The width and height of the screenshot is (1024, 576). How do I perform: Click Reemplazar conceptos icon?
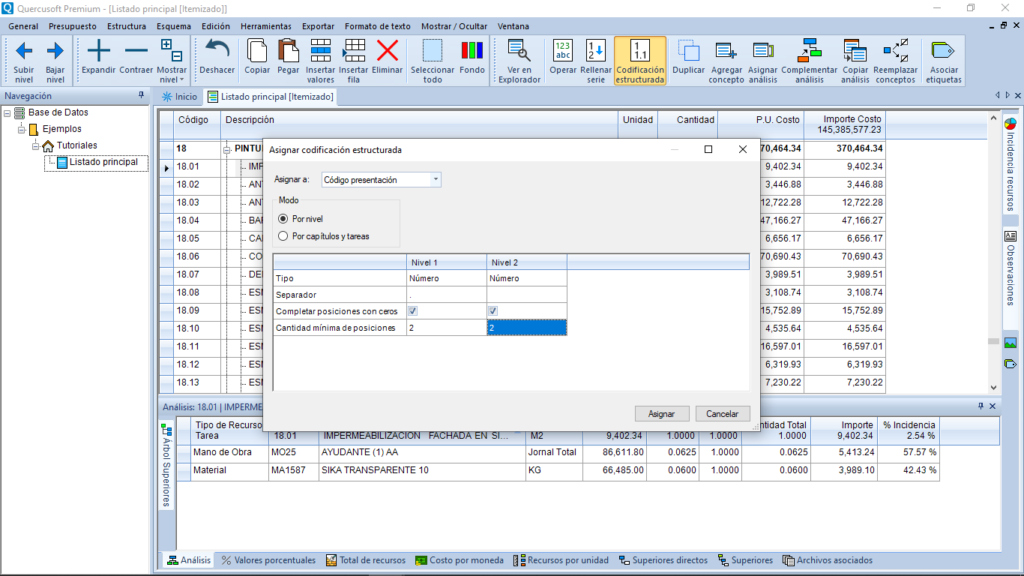895,50
